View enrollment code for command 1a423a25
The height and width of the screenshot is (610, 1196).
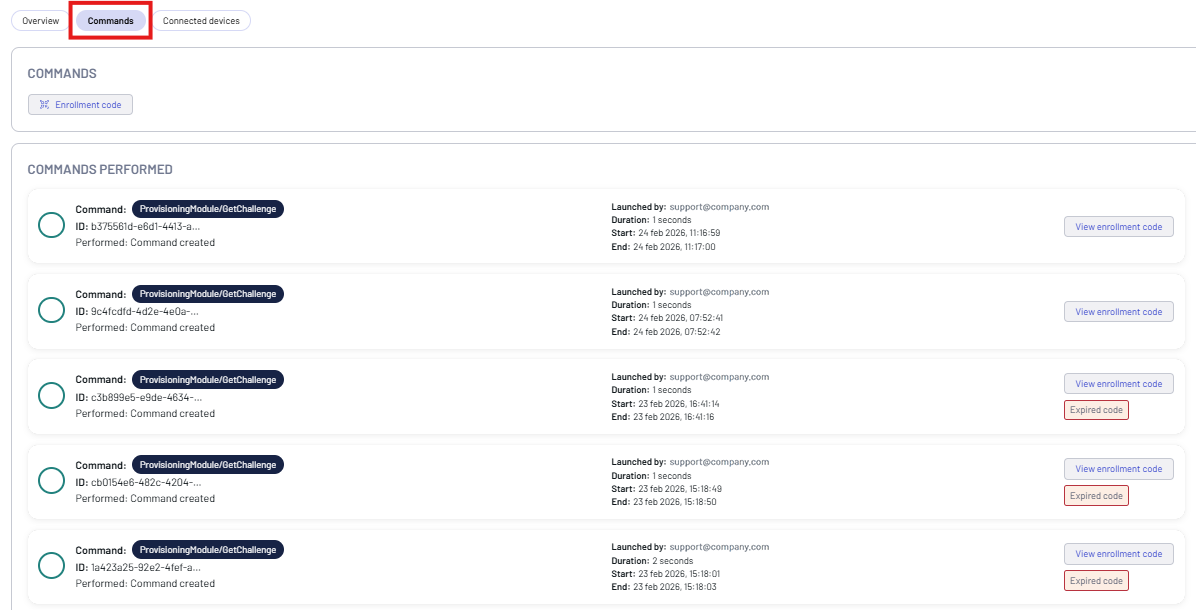pyautogui.click(x=1118, y=554)
